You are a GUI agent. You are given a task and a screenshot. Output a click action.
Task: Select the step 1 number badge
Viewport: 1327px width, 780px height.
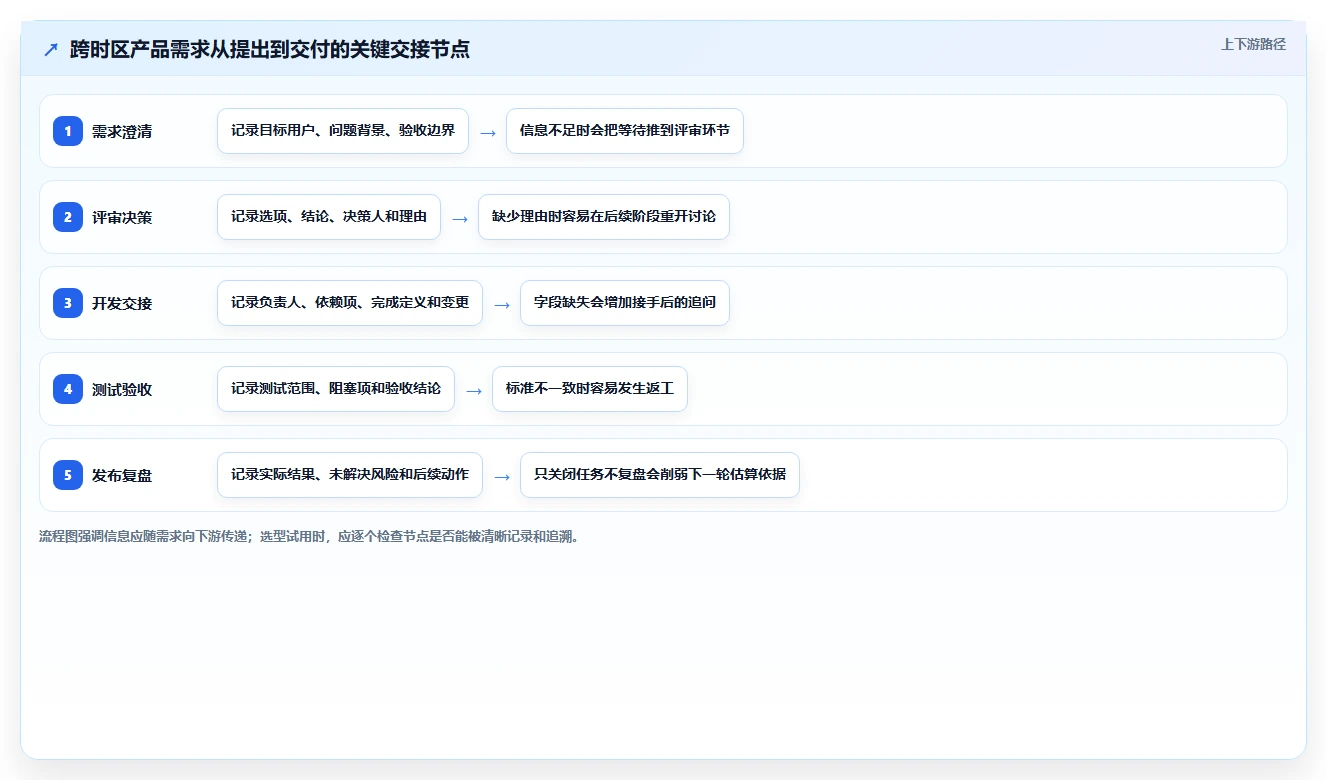point(68,131)
